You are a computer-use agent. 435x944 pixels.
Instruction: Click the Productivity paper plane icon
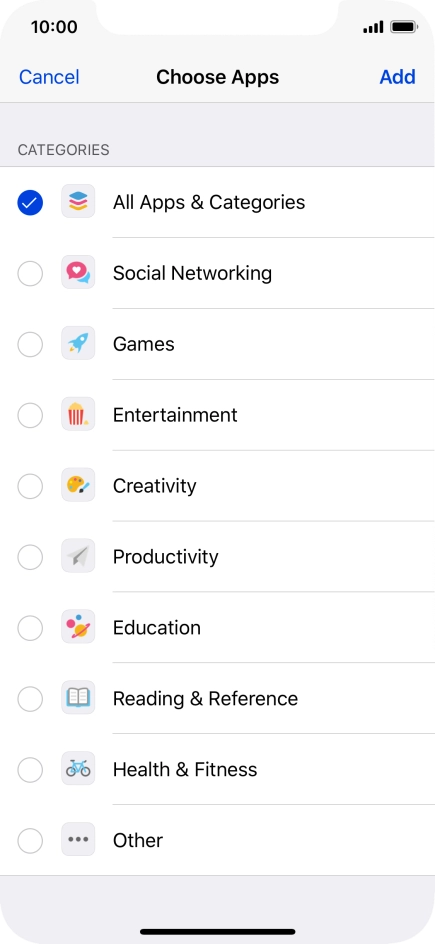[78, 556]
